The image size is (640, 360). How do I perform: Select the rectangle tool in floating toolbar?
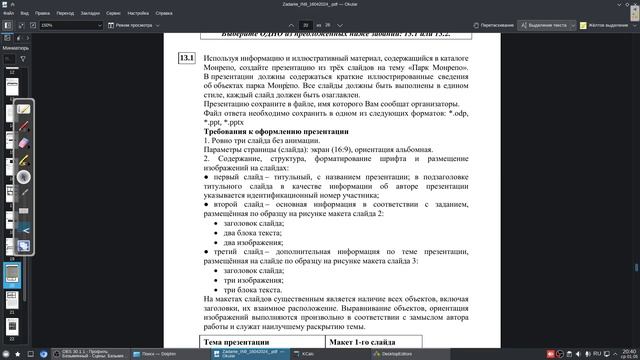coord(24,211)
